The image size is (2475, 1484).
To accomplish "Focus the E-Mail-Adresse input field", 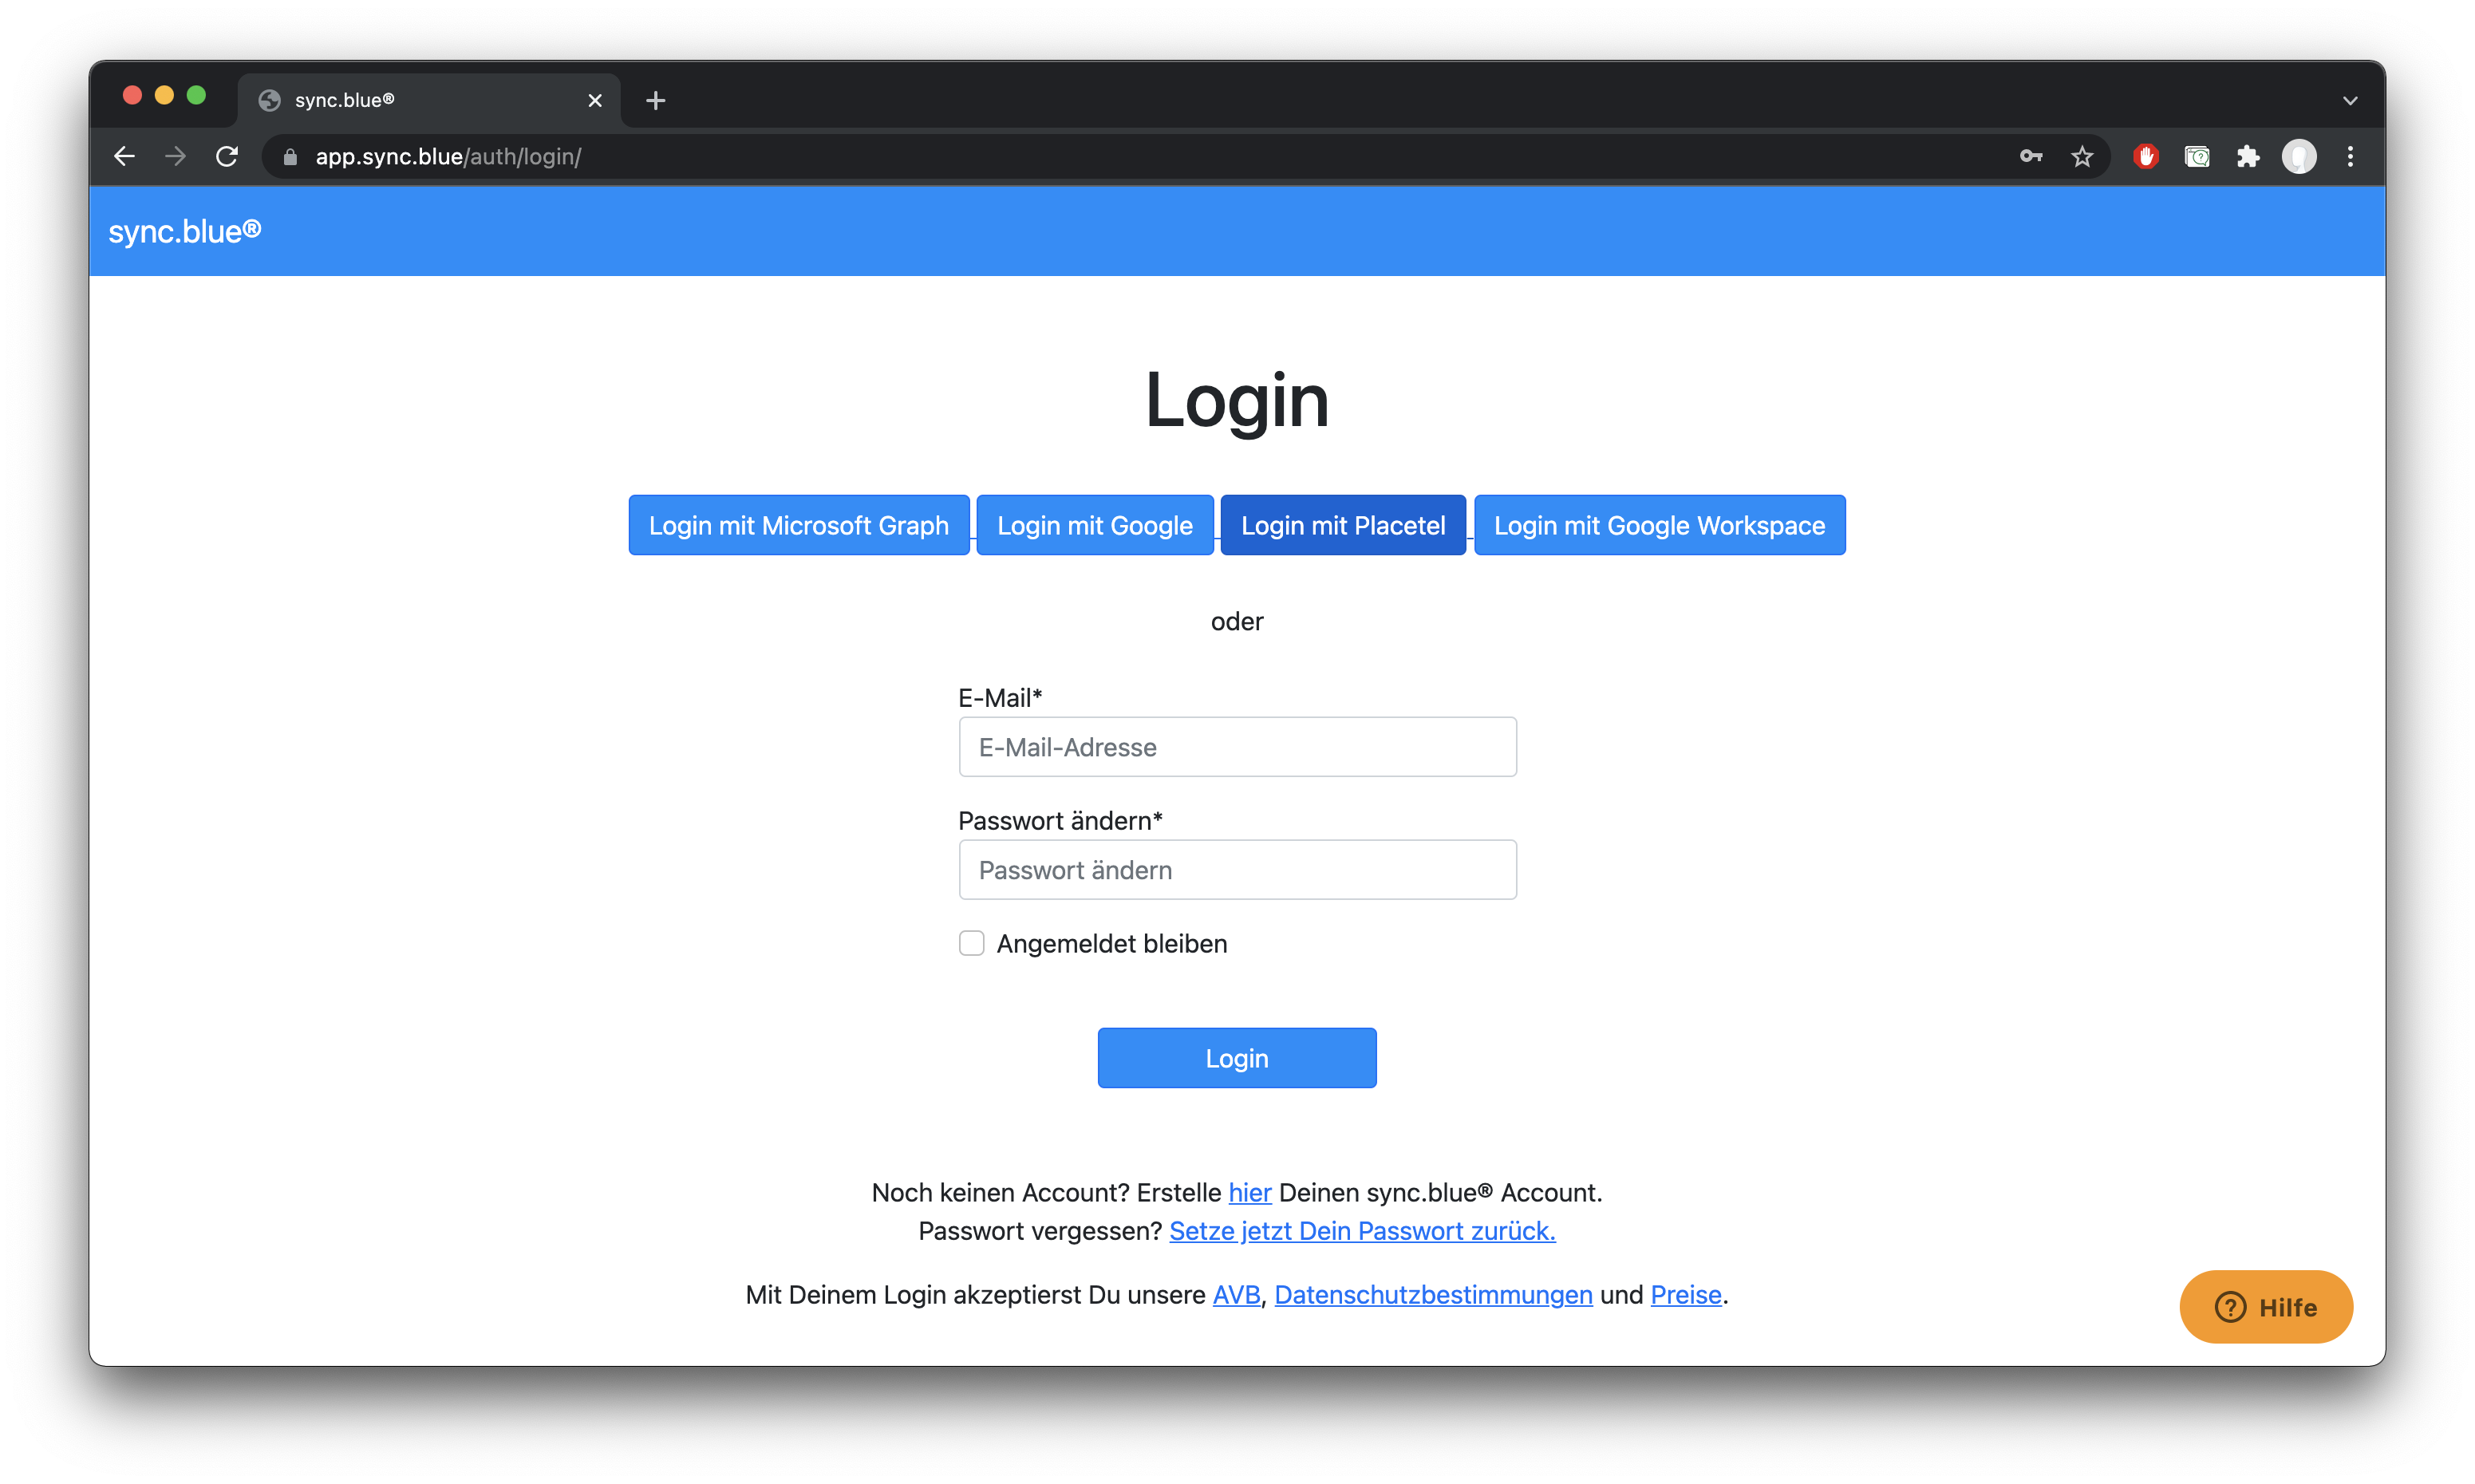I will coord(1237,747).
